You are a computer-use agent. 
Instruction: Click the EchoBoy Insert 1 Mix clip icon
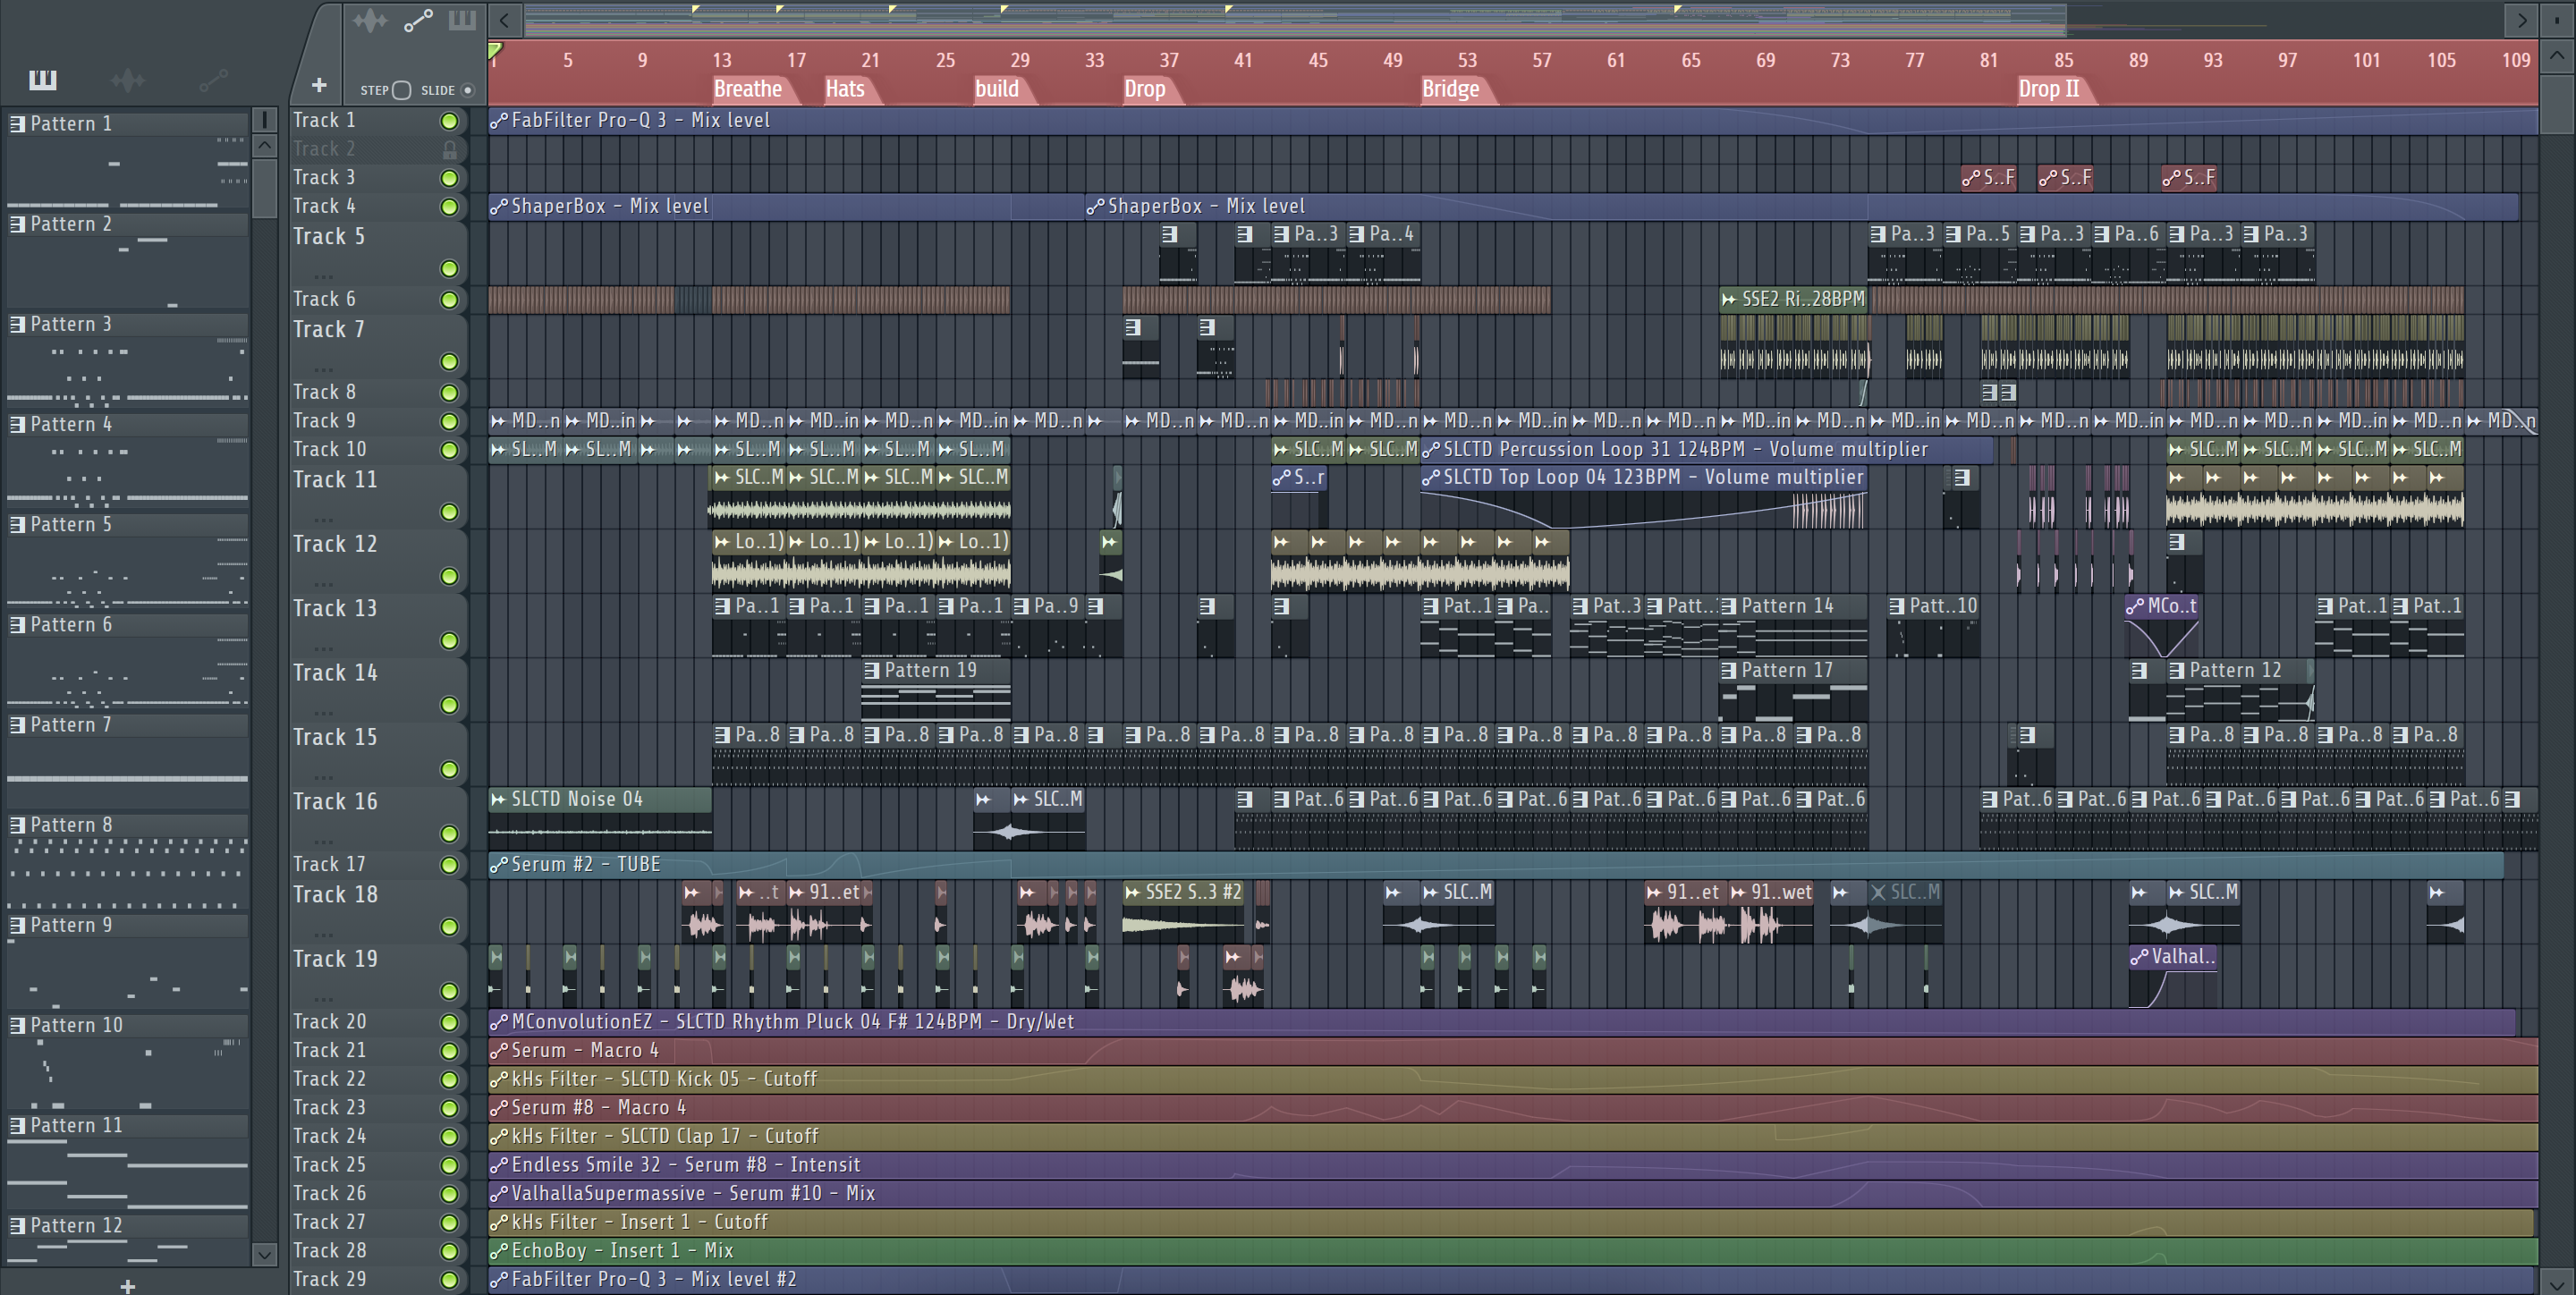(499, 1251)
